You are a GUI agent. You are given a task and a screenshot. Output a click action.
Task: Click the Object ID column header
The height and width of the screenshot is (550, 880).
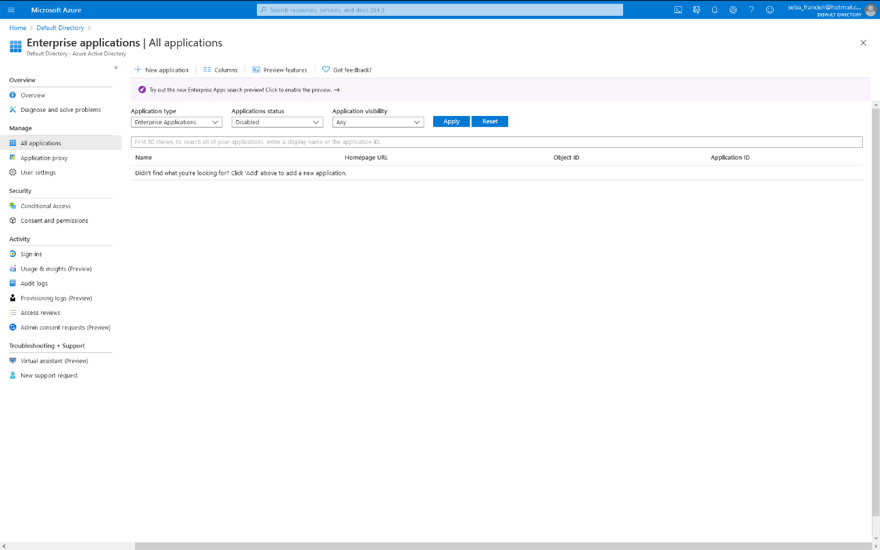coord(566,158)
